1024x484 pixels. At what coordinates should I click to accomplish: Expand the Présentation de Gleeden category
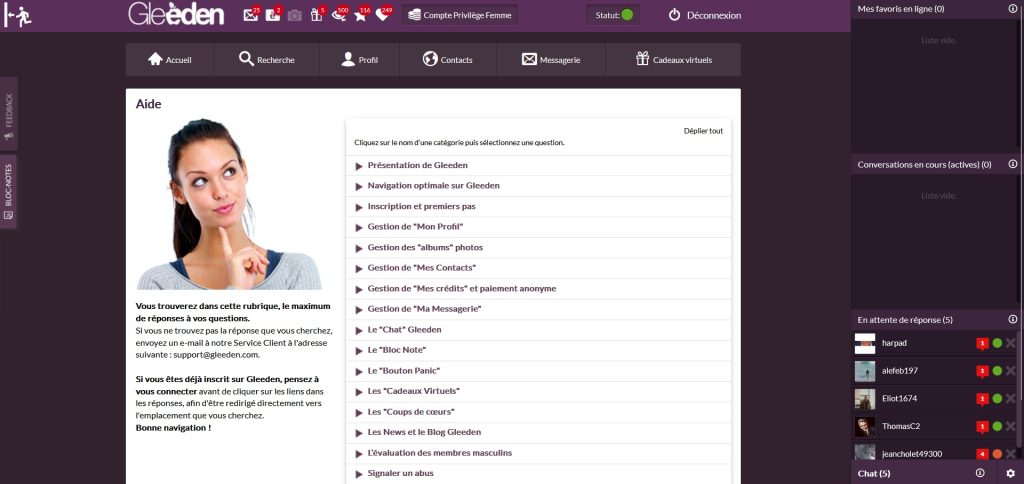click(417, 165)
